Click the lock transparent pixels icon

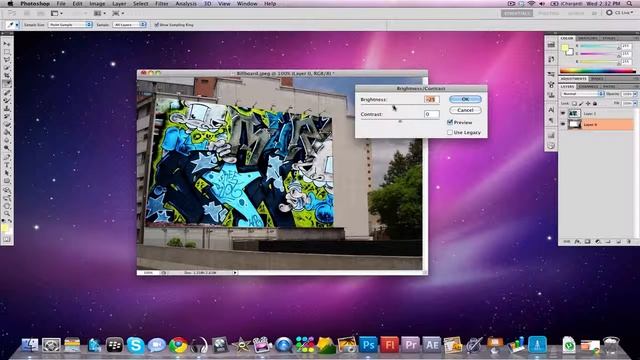[x=574, y=104]
